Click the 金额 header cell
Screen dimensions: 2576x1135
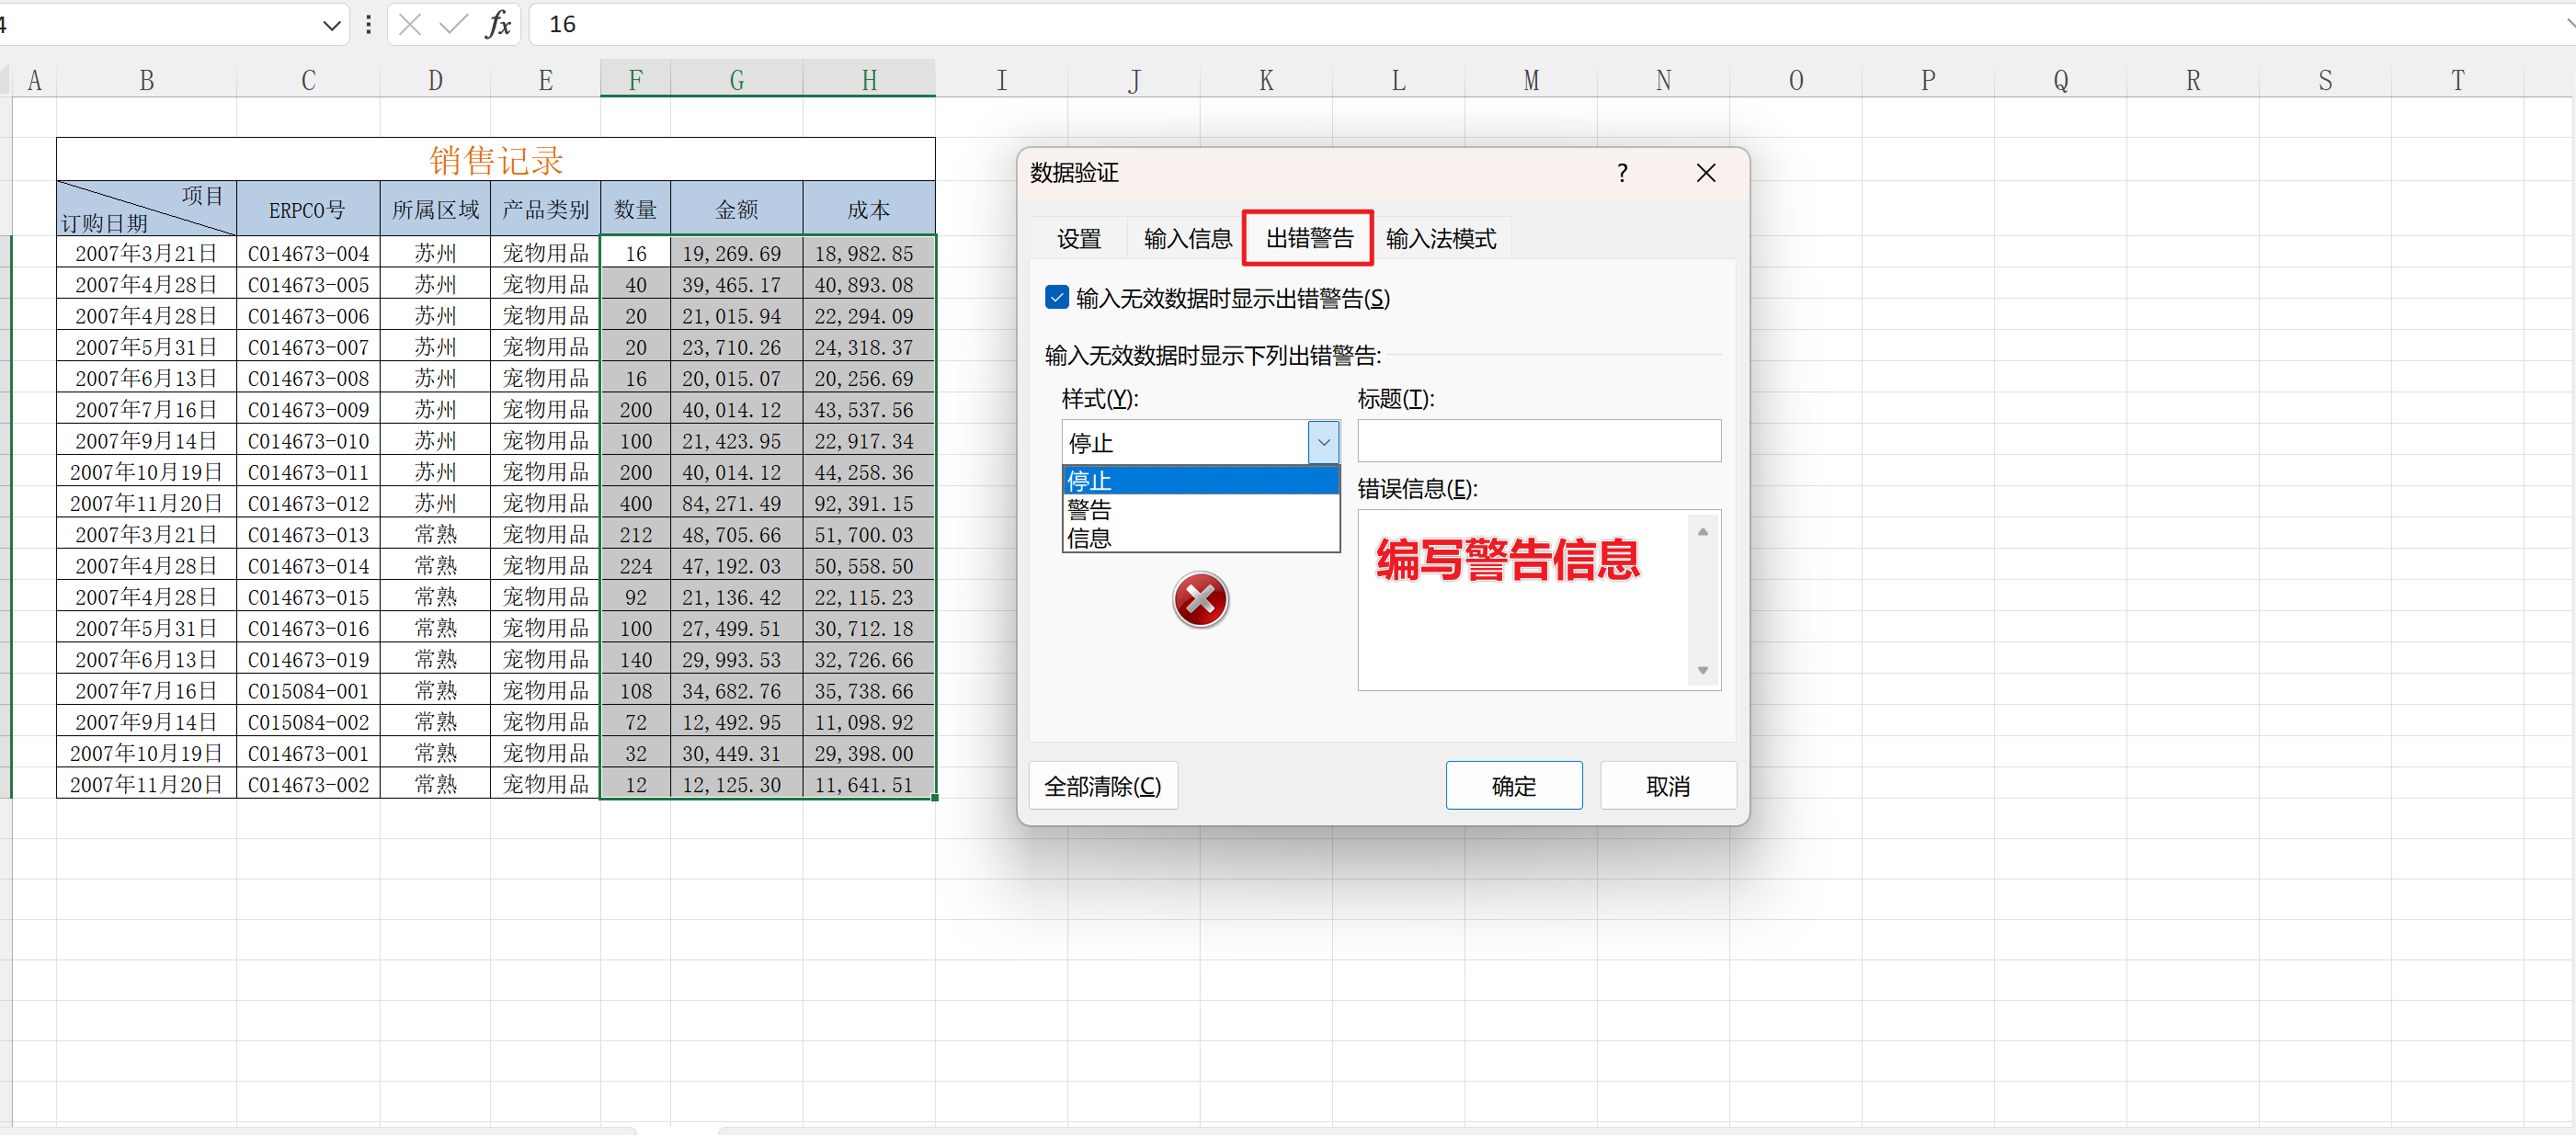click(x=736, y=209)
